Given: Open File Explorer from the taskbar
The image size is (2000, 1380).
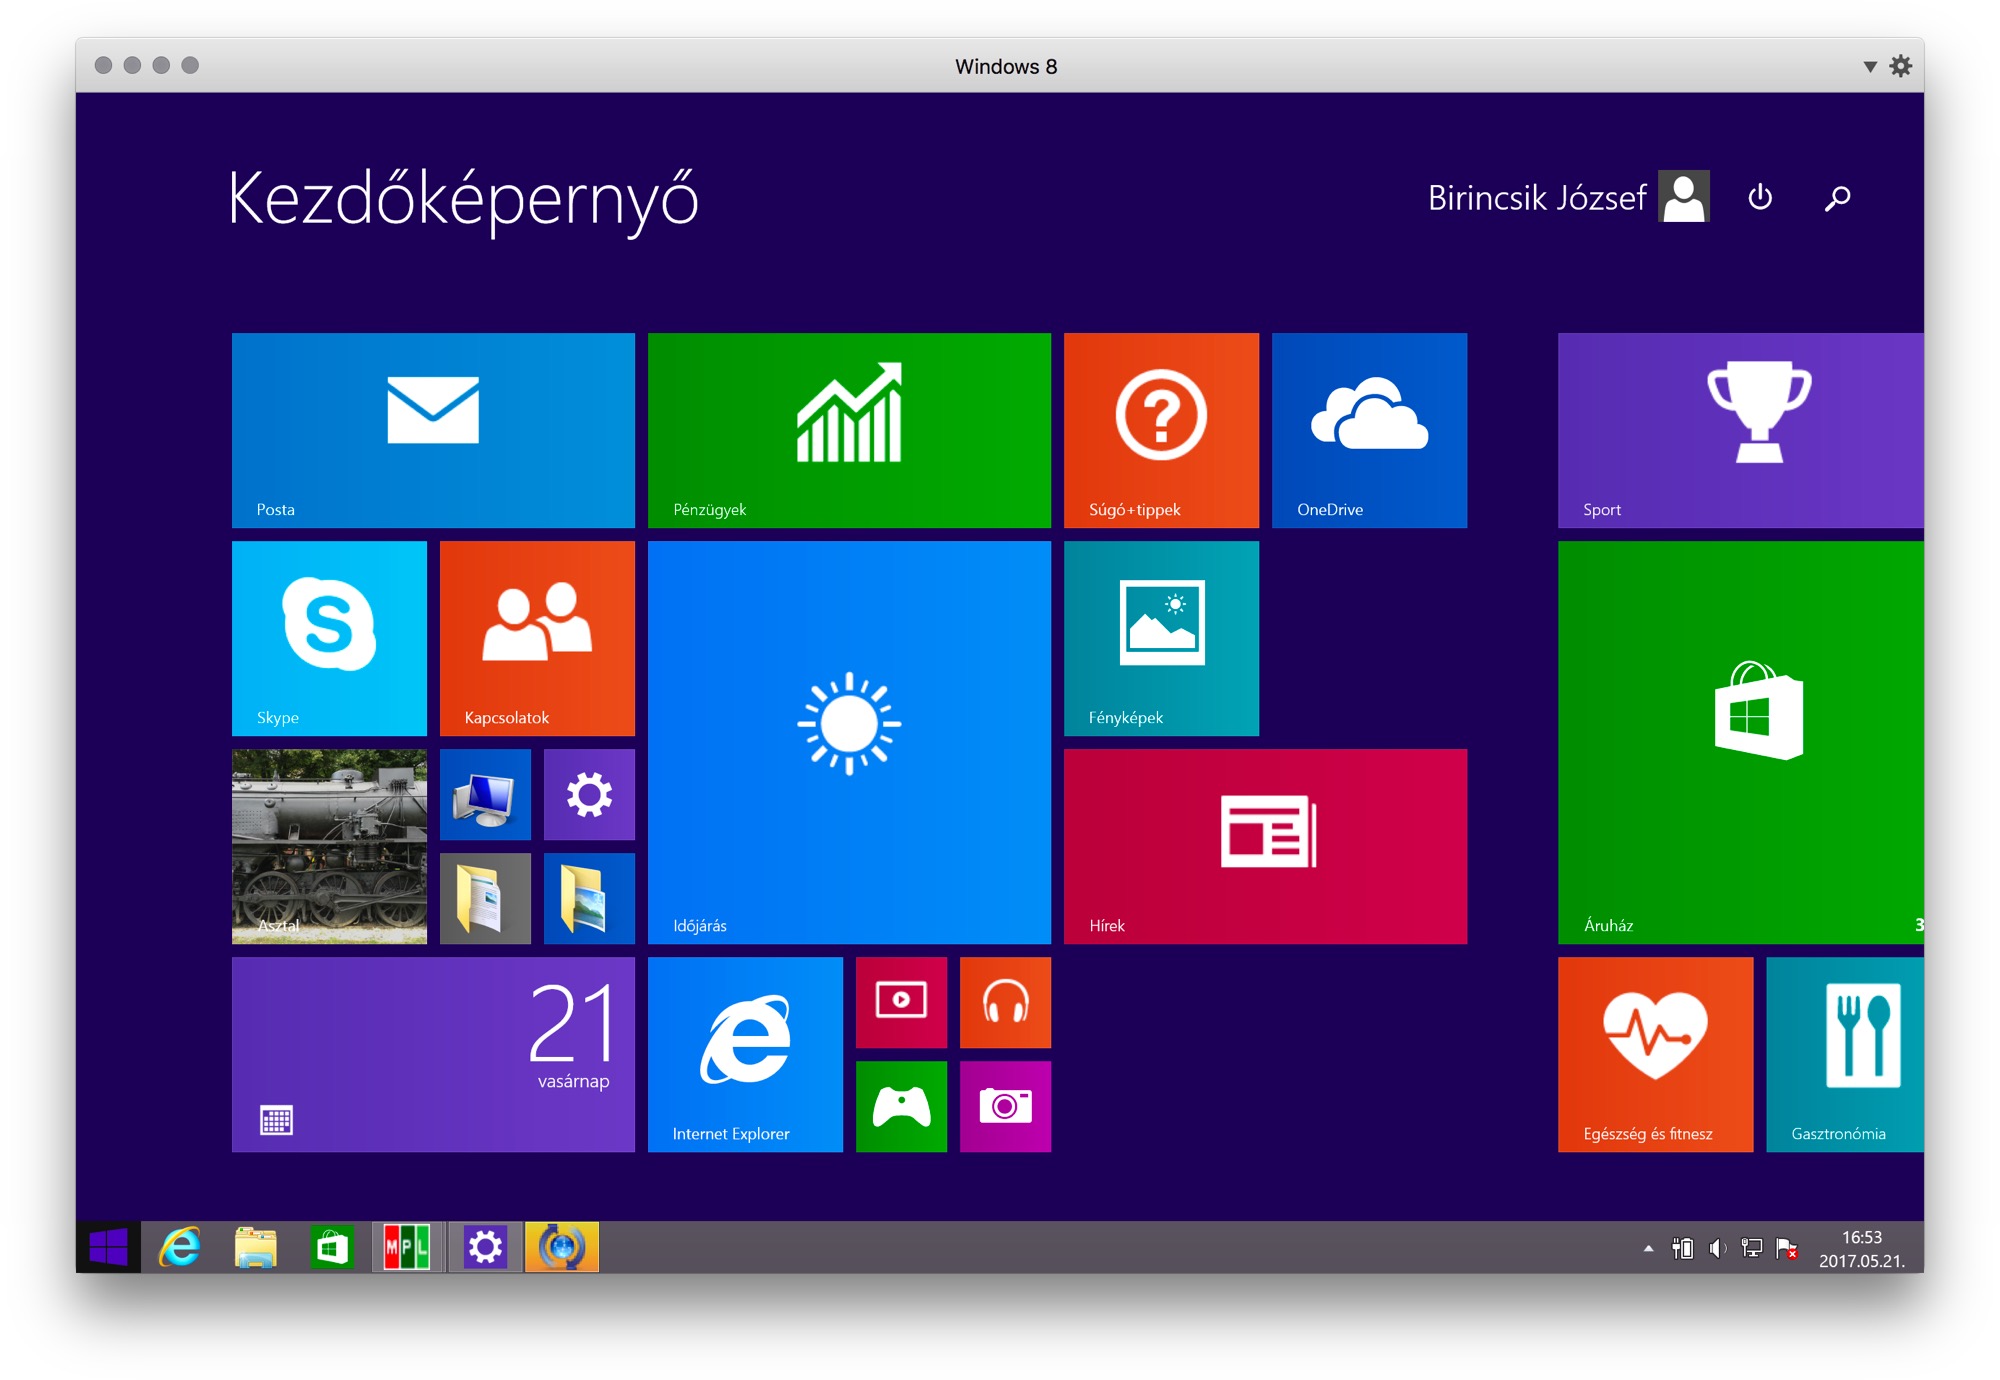Looking at the screenshot, I should (256, 1247).
